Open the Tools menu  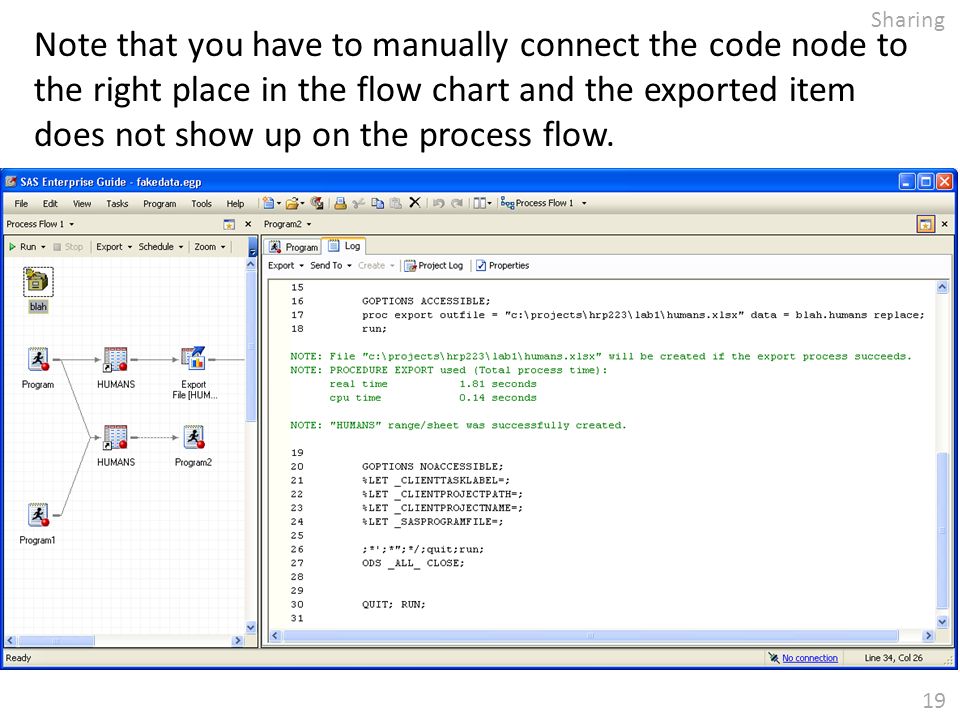click(x=201, y=204)
